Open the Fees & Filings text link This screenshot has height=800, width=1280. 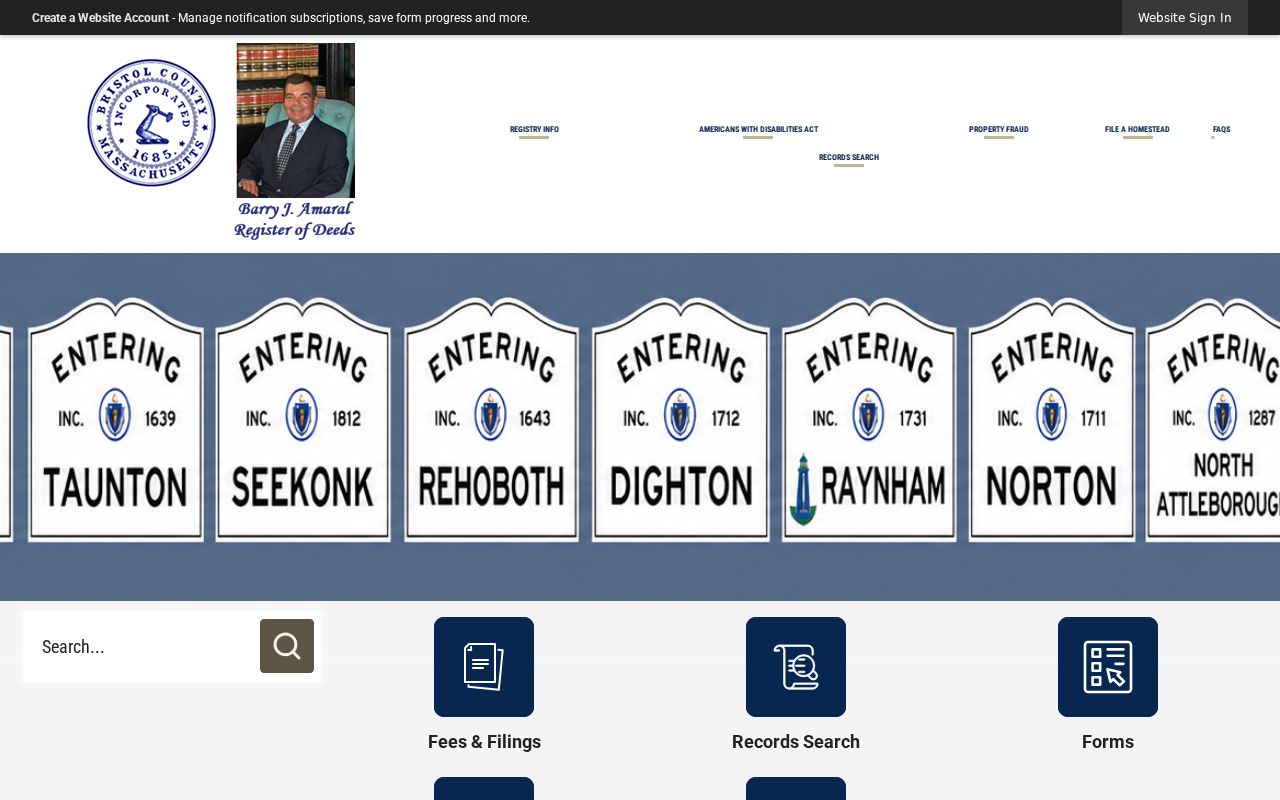(484, 742)
